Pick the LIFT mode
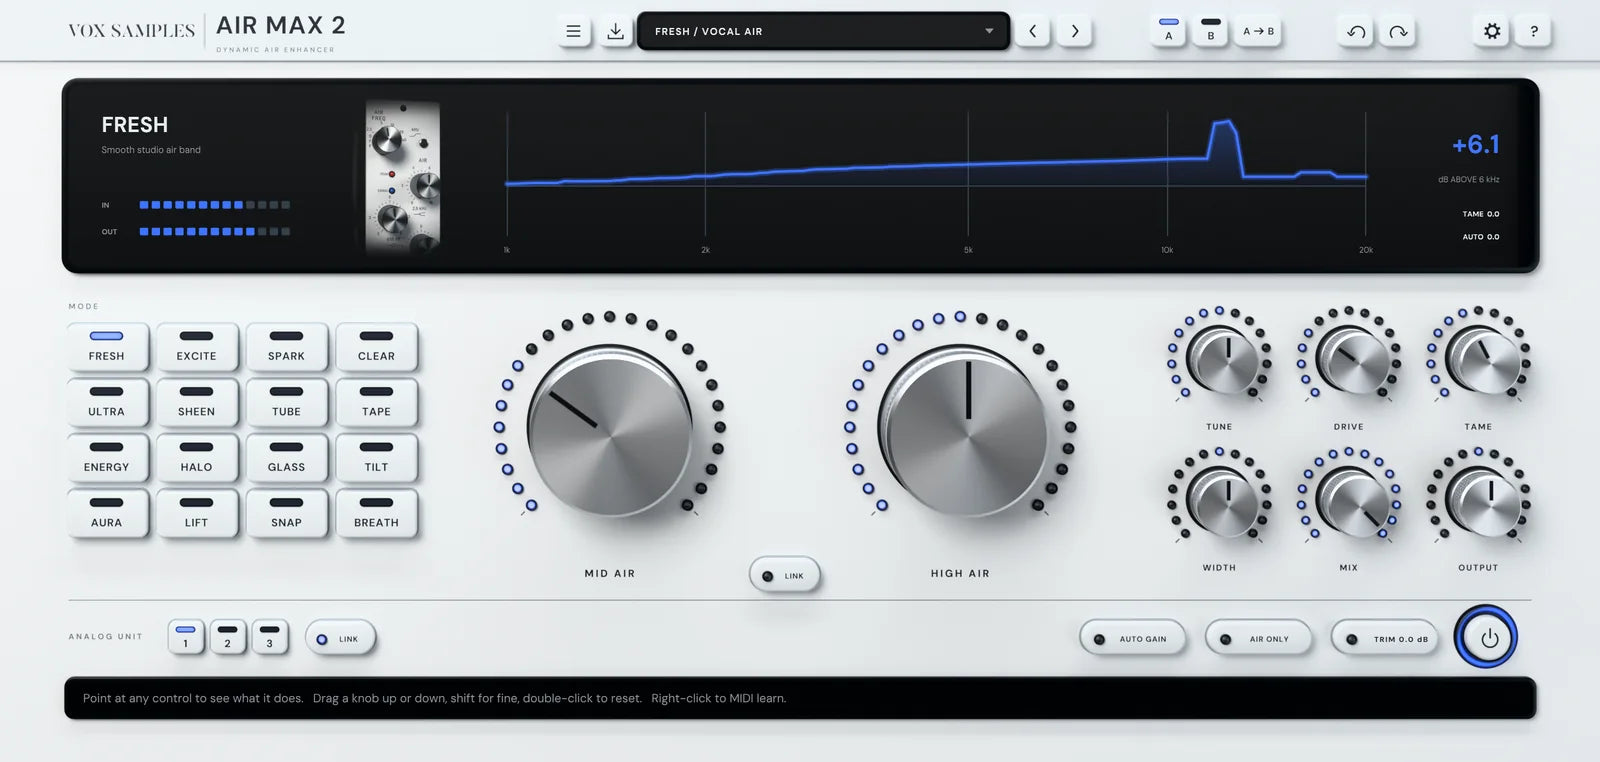 [197, 513]
